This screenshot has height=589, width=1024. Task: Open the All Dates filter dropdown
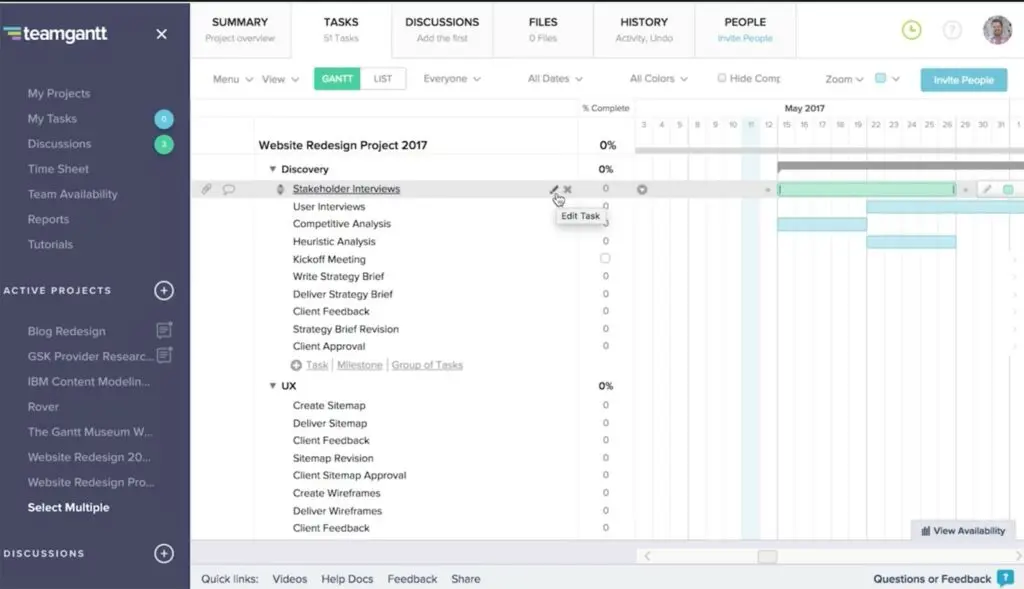pos(555,79)
